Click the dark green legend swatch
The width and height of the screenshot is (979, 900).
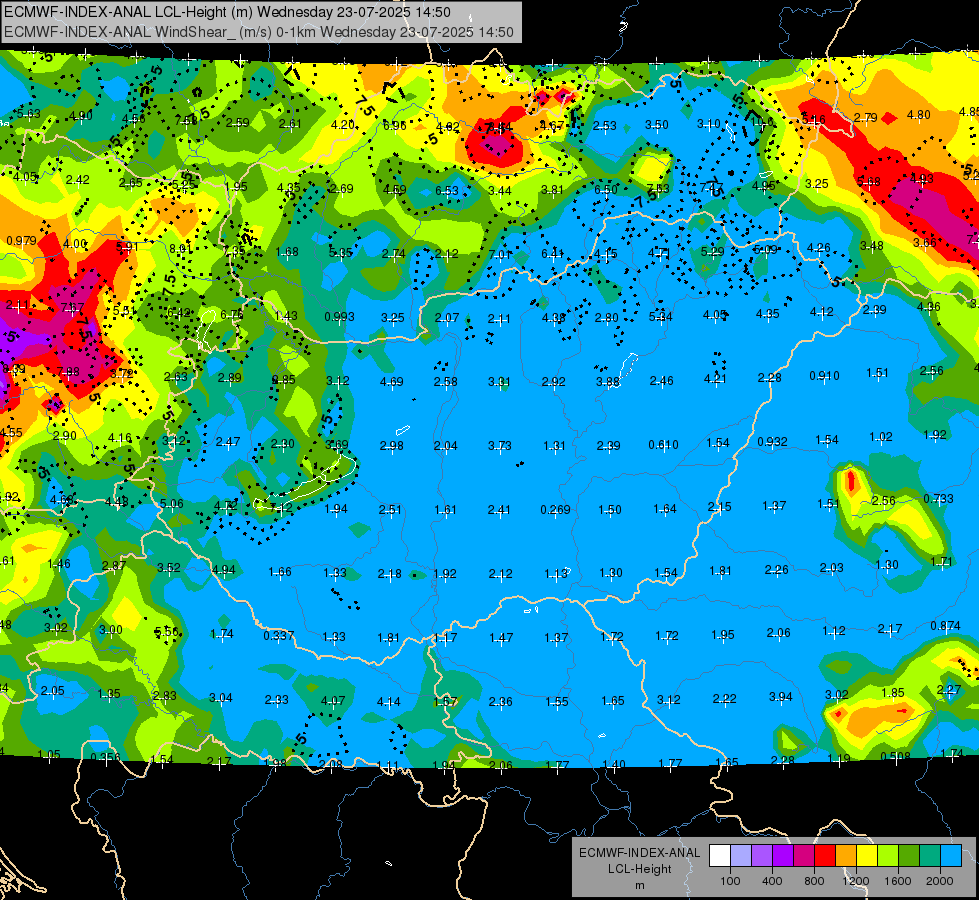910,855
